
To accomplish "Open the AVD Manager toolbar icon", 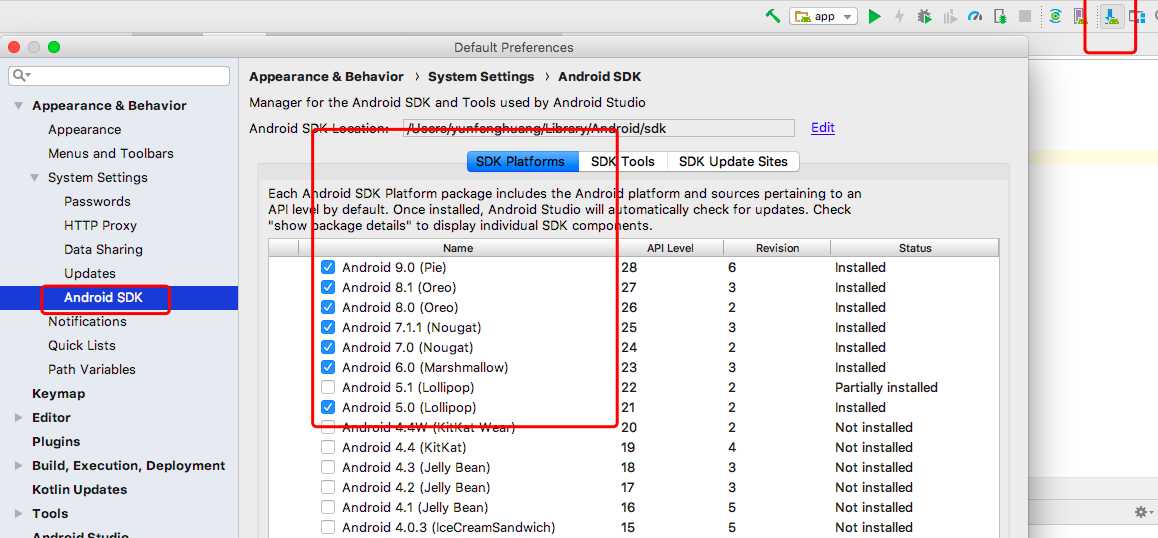I will pyautogui.click(x=1080, y=16).
